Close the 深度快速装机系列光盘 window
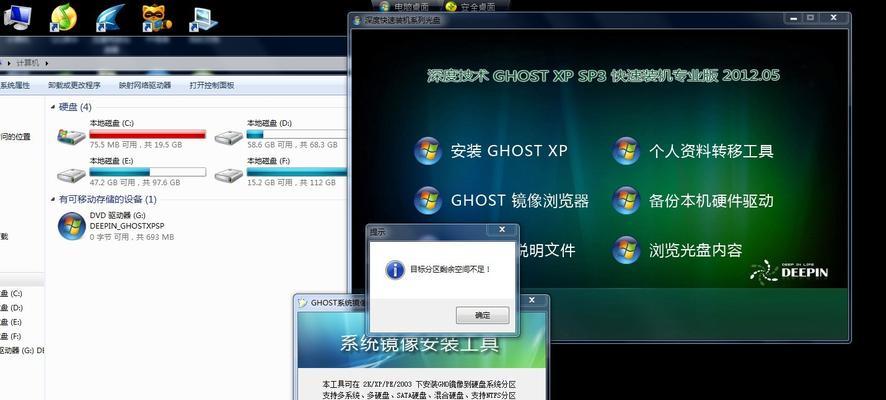886x400 pixels. pos(833,18)
